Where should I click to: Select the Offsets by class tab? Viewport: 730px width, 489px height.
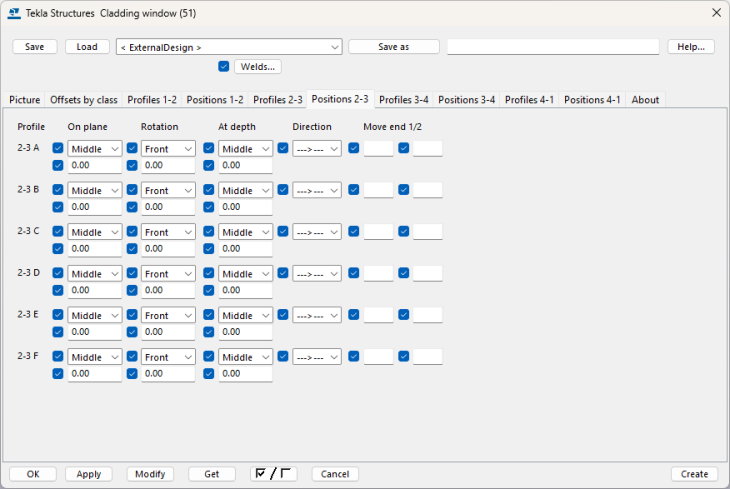click(84, 100)
